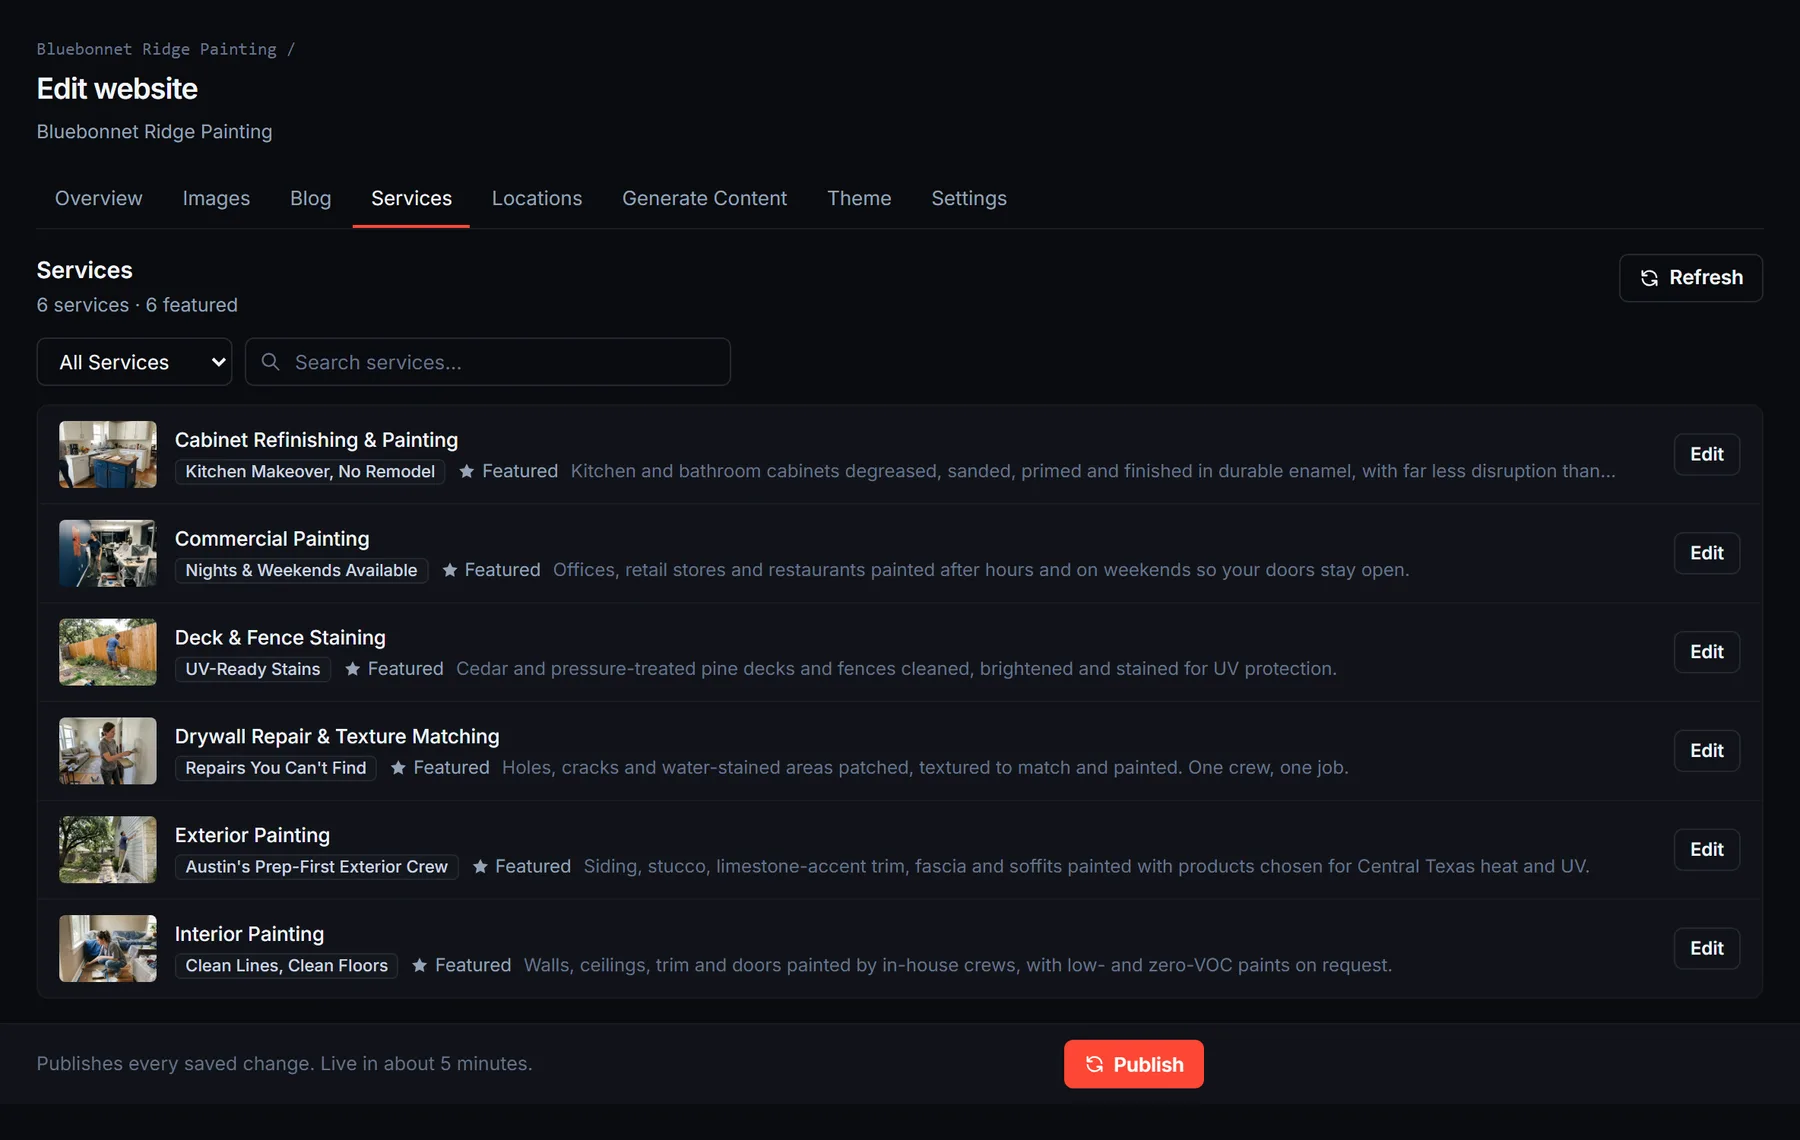Open the Deck & Fence Staining thumbnail
This screenshot has width=1800, height=1140.
tap(108, 652)
